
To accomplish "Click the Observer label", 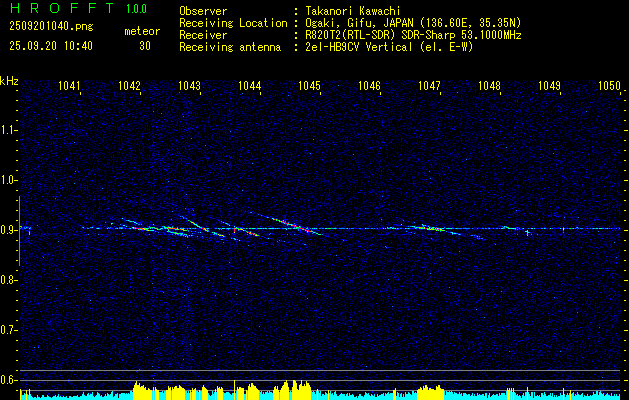I will (x=203, y=11).
